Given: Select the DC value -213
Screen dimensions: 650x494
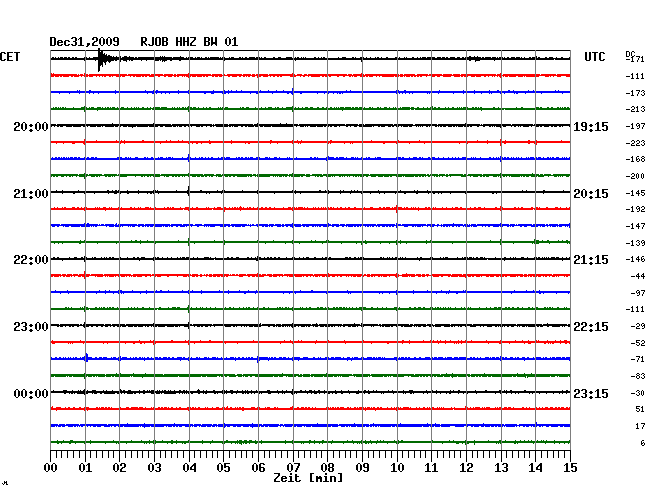Looking at the screenshot, I should point(635,109).
